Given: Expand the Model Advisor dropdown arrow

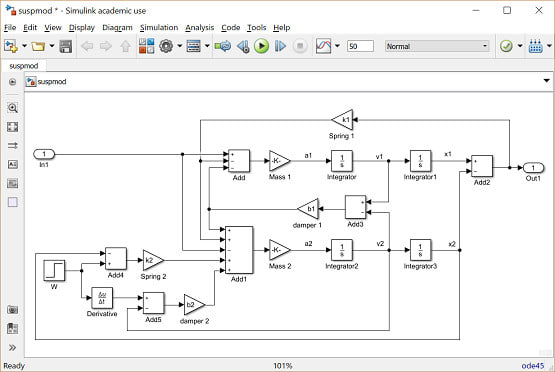Looking at the screenshot, I should (x=520, y=46).
